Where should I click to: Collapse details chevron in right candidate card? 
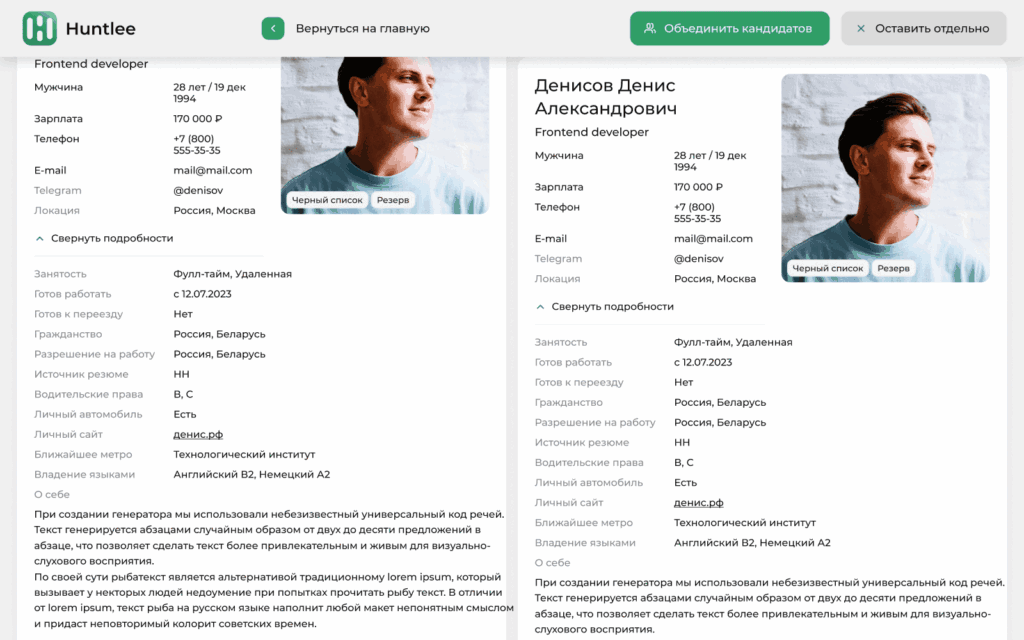point(540,306)
